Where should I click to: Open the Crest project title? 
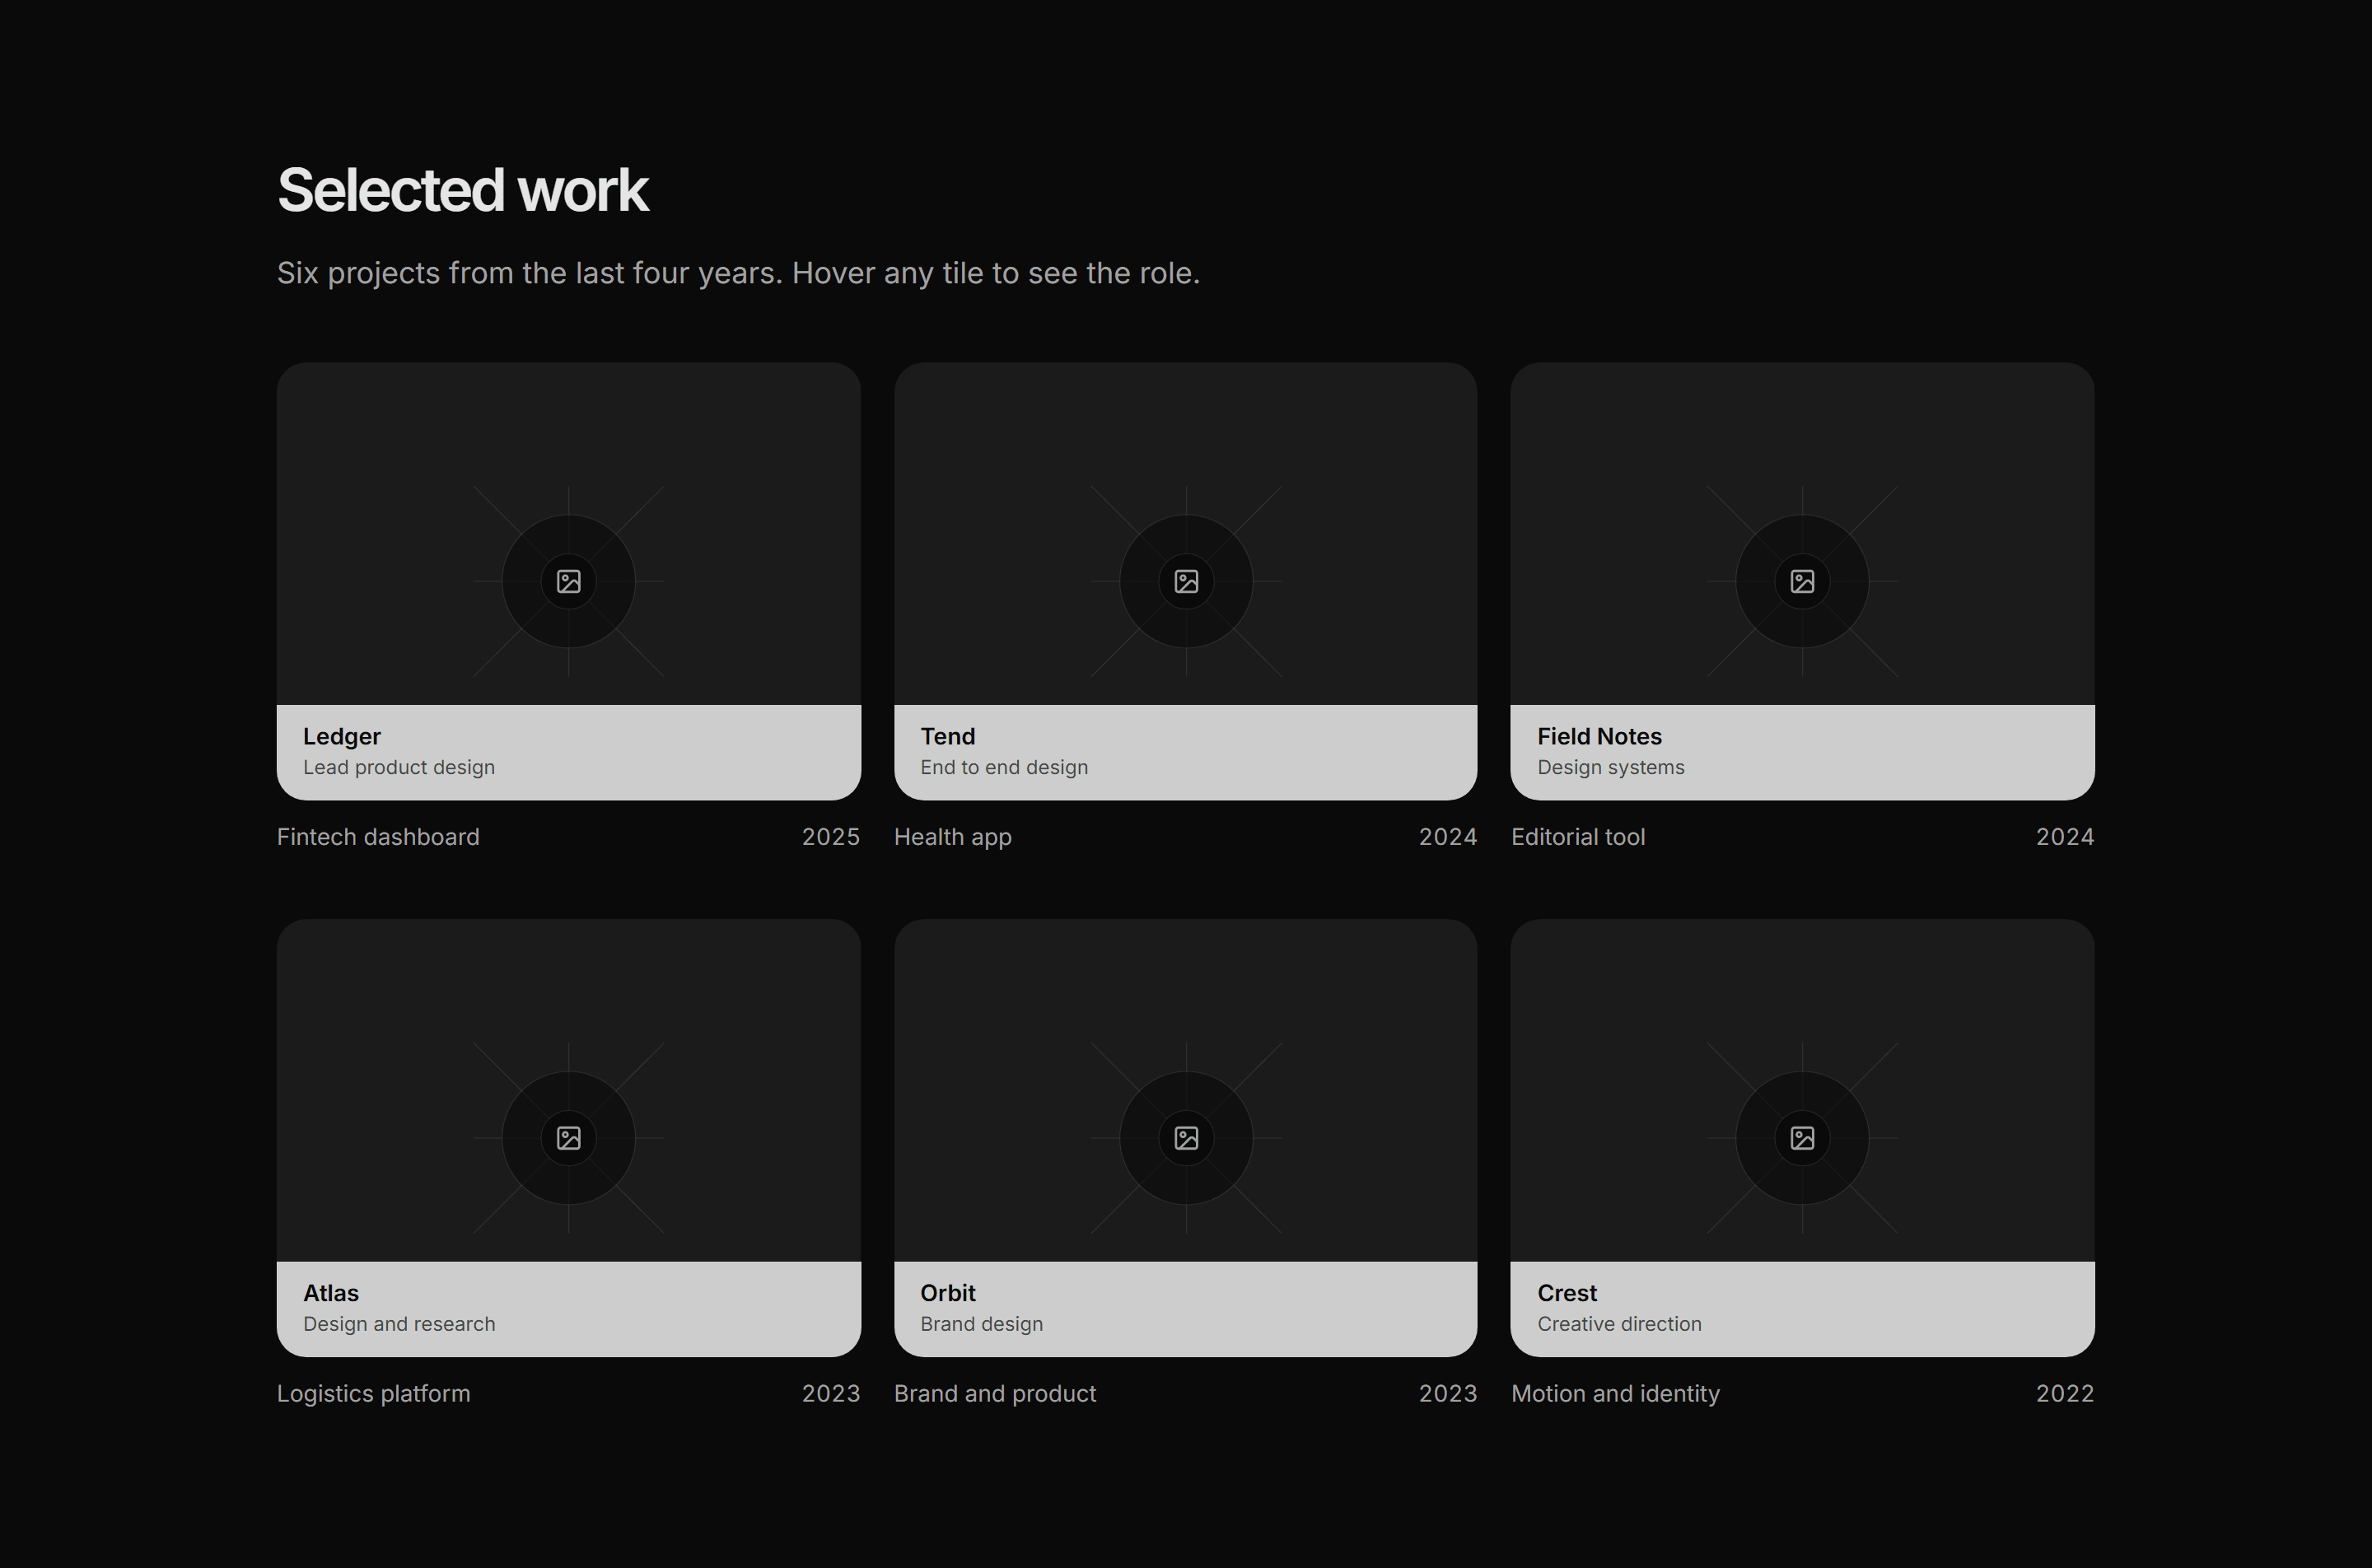1567,1293
